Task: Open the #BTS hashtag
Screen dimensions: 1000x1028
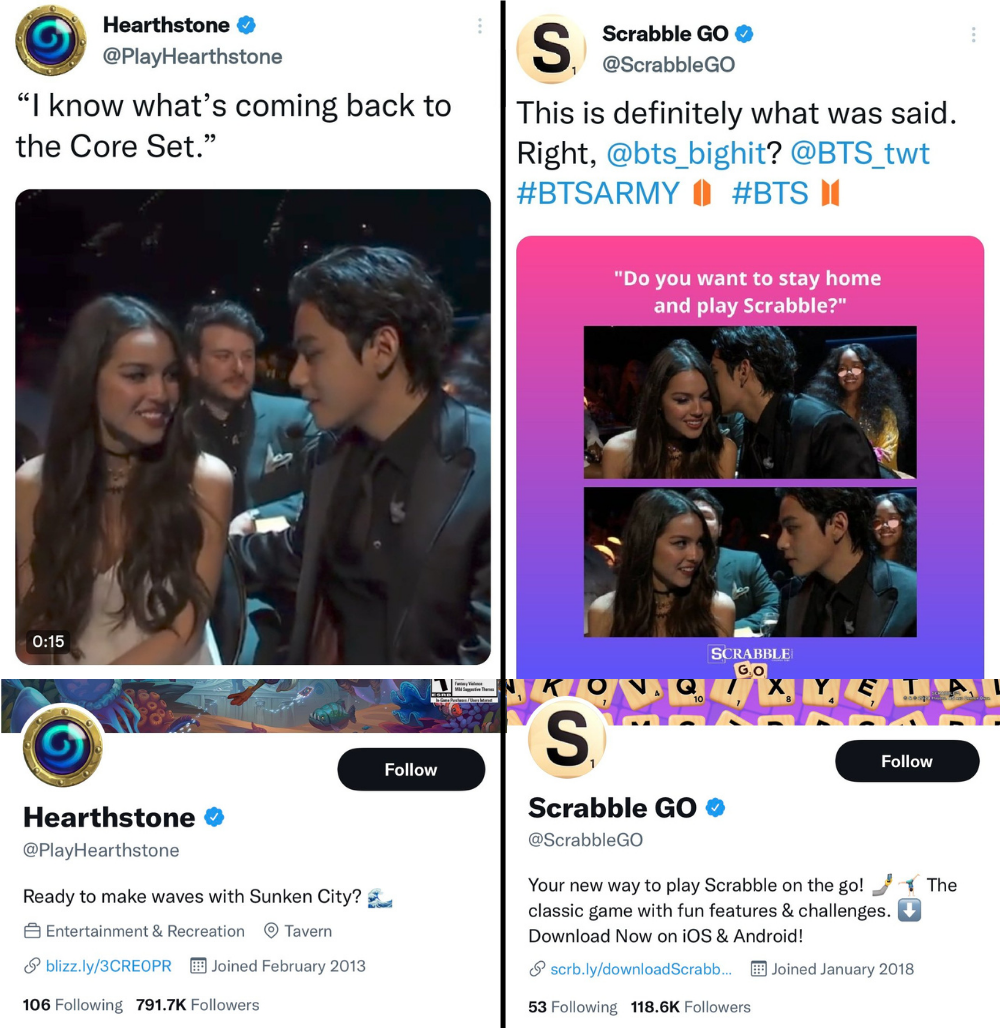Action: [x=770, y=193]
